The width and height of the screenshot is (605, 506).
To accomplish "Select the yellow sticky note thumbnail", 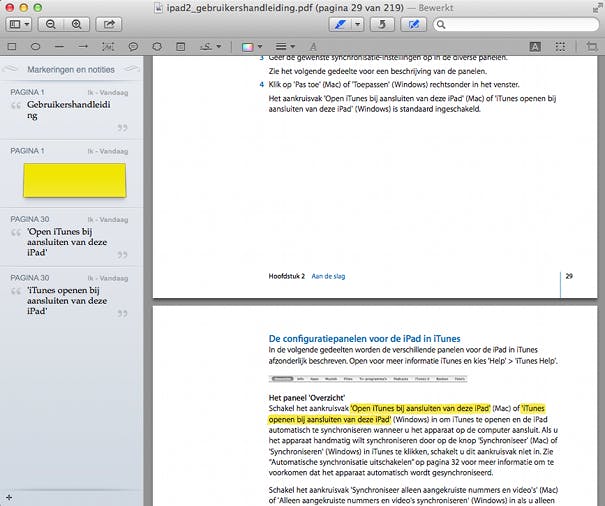I will pyautogui.click(x=75, y=180).
